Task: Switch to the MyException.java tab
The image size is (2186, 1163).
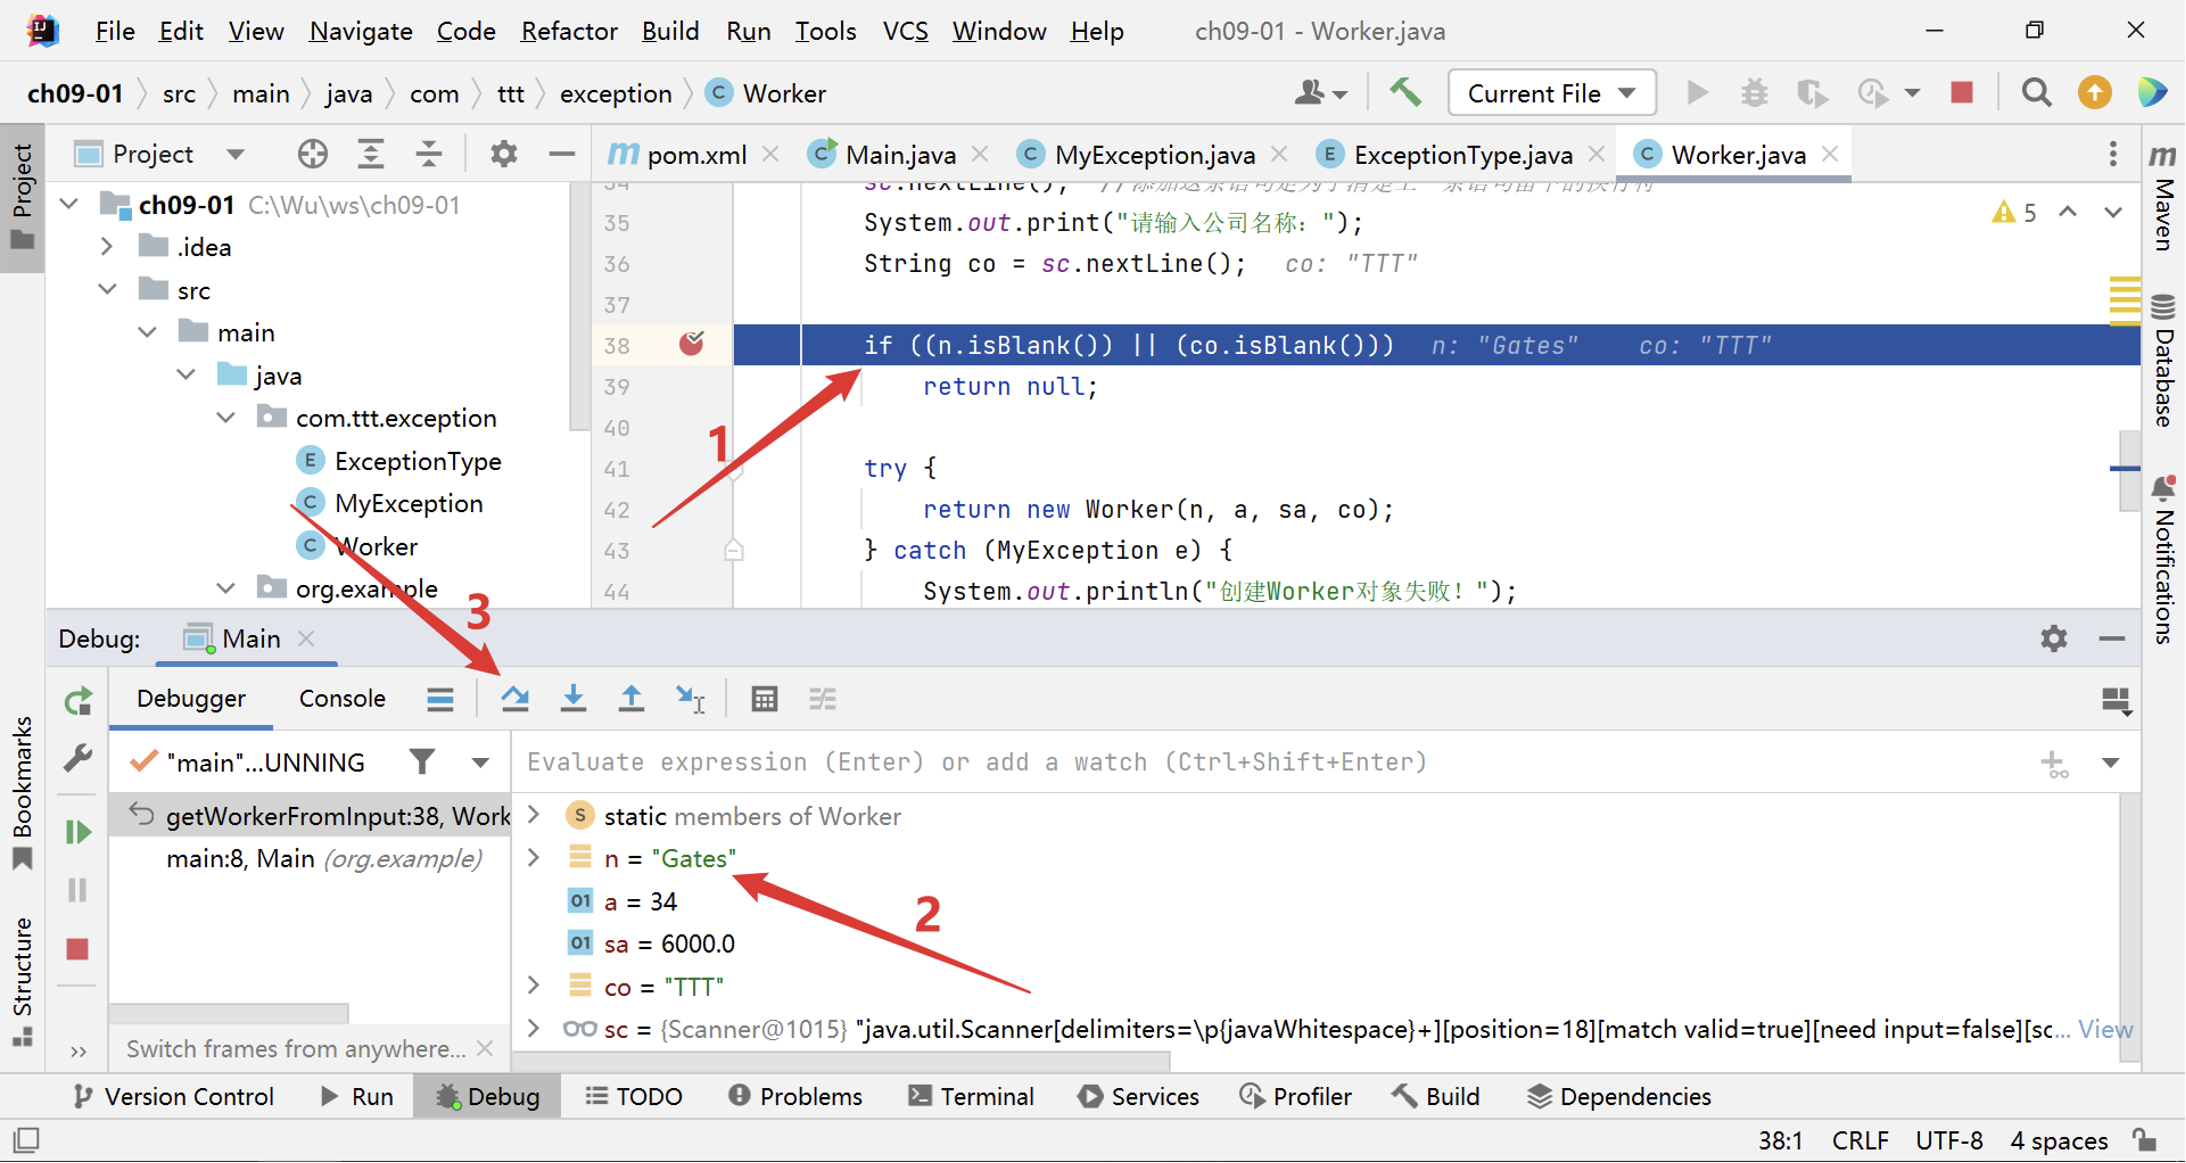Action: tap(1154, 154)
